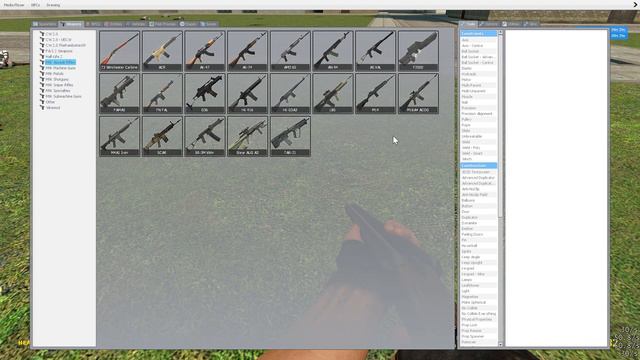Select the Axis tool
Viewport: 640px width, 360px height.
pos(479,40)
